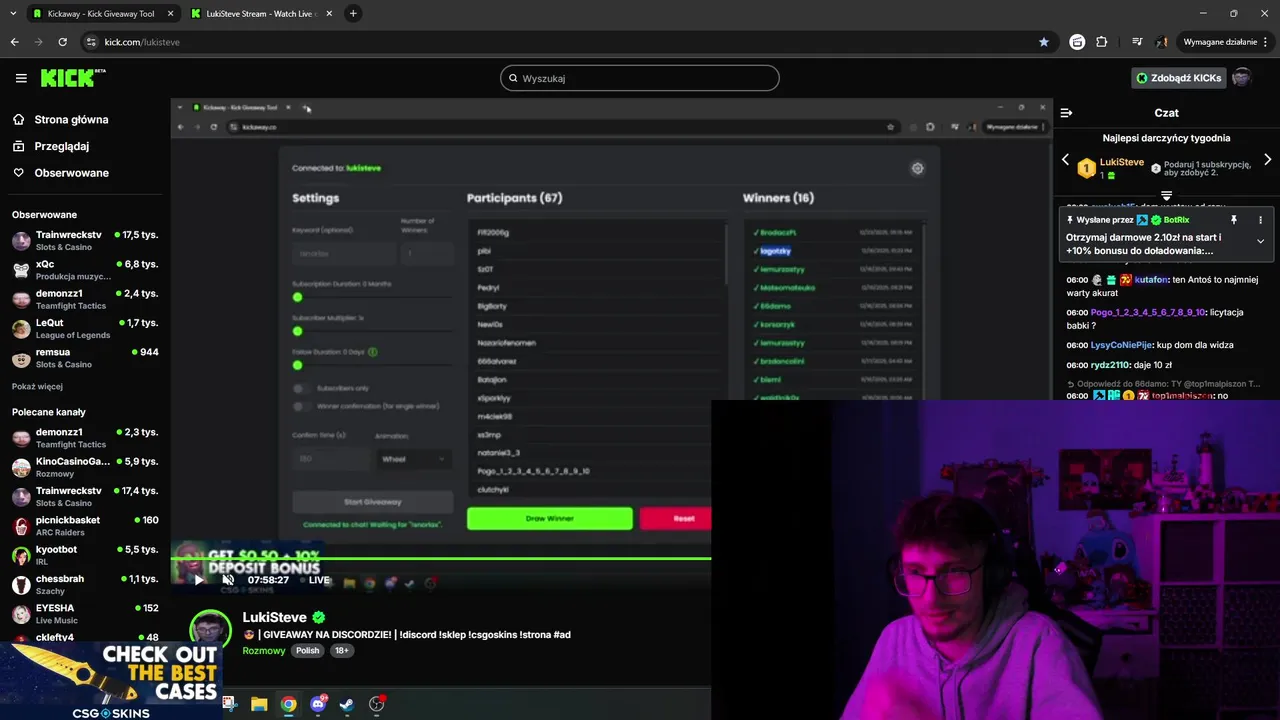
Task: Toggle the bookmark star
Action: pyautogui.click(x=1044, y=42)
